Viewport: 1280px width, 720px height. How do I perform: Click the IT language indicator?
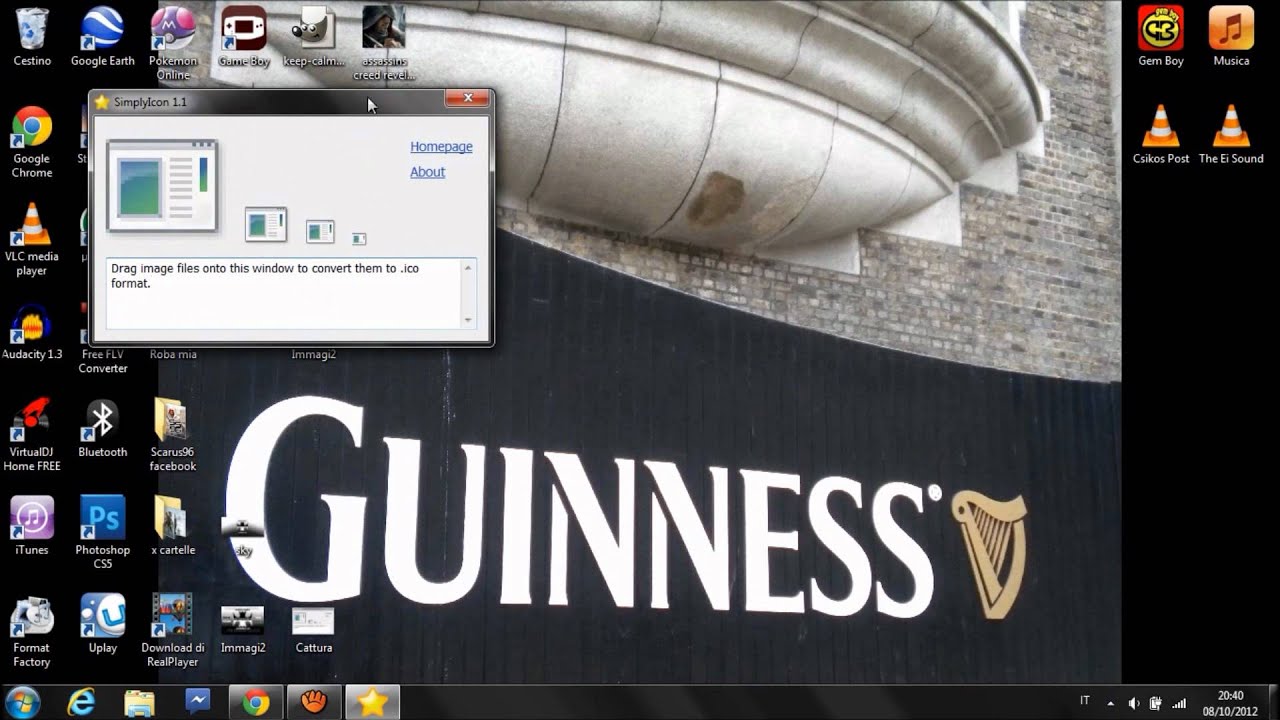(1085, 702)
